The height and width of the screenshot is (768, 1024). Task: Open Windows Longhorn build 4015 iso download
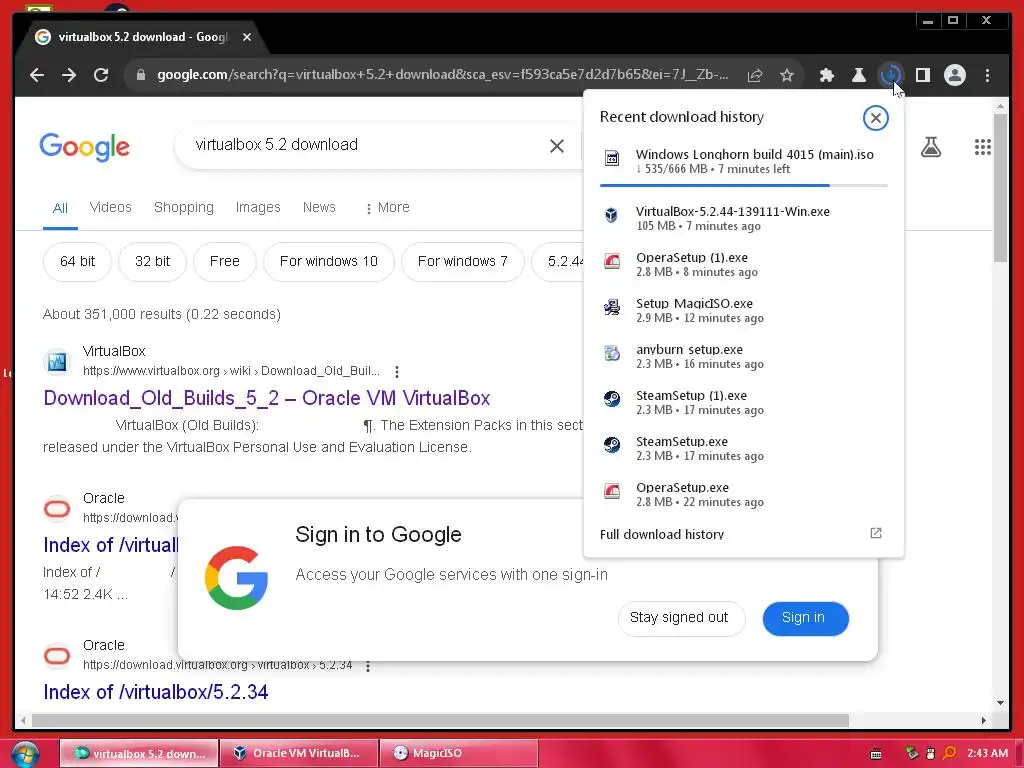(x=743, y=161)
